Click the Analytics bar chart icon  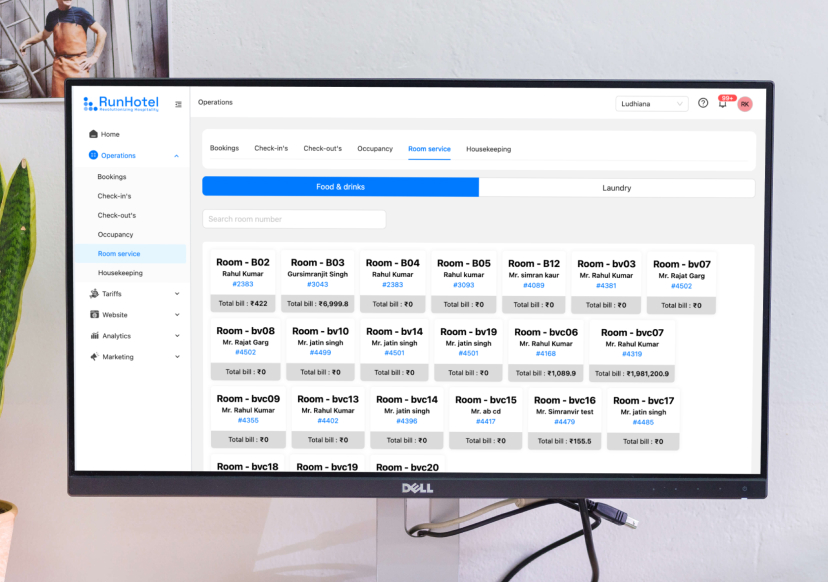coord(95,335)
